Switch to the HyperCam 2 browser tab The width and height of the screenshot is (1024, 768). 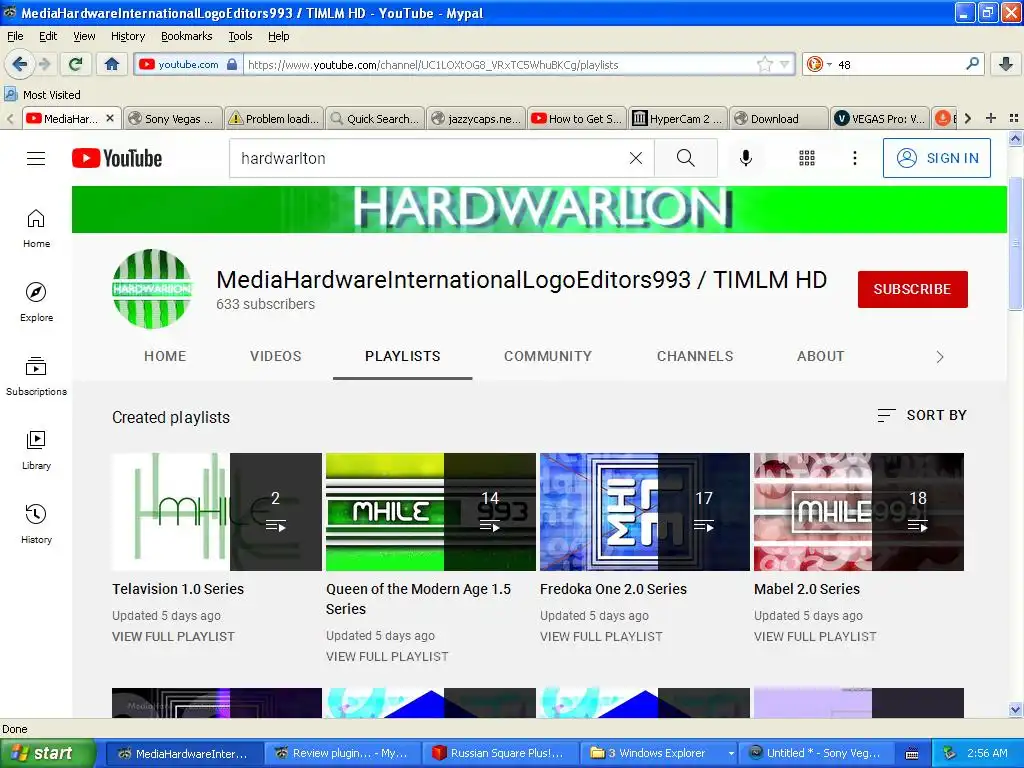pyautogui.click(x=677, y=118)
